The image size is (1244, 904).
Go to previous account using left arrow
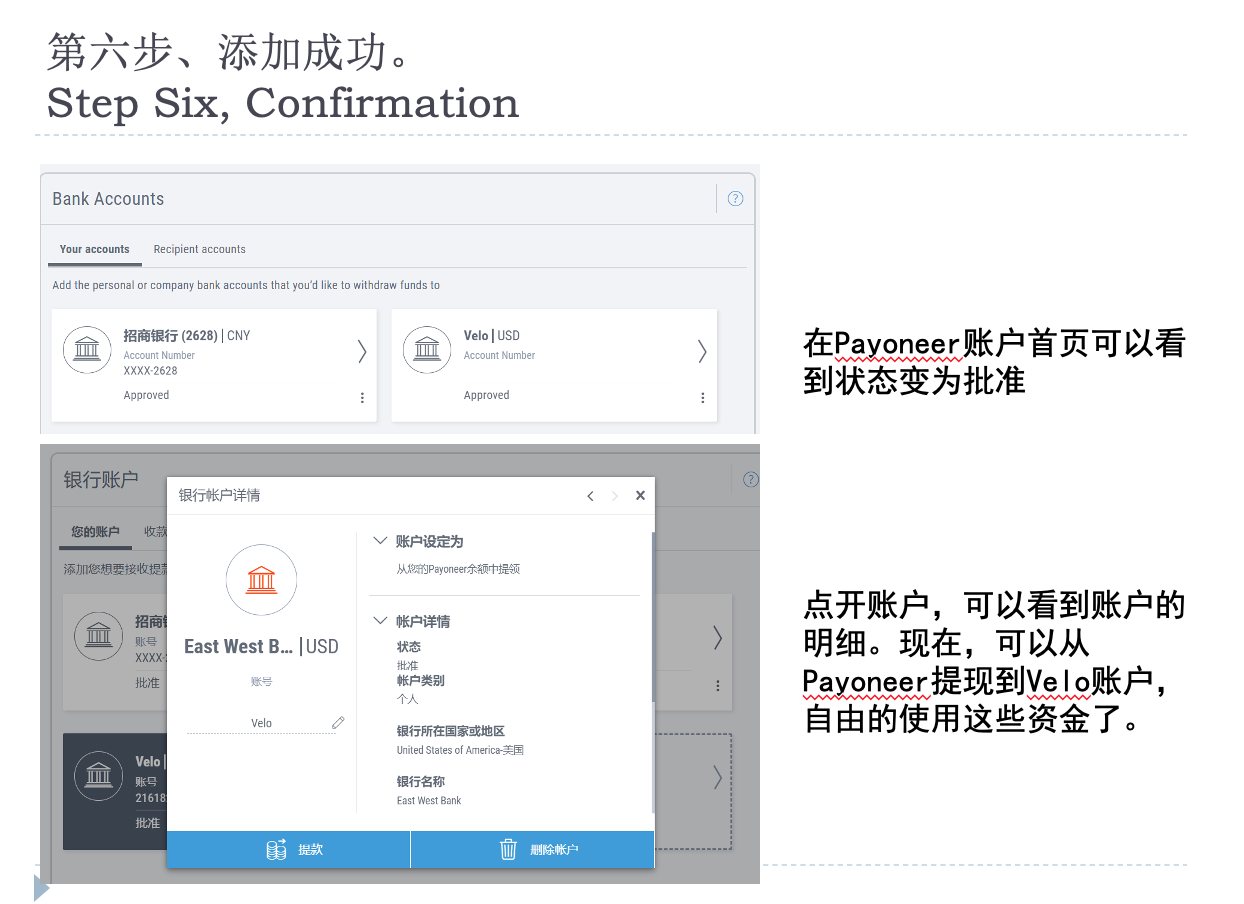(x=590, y=496)
